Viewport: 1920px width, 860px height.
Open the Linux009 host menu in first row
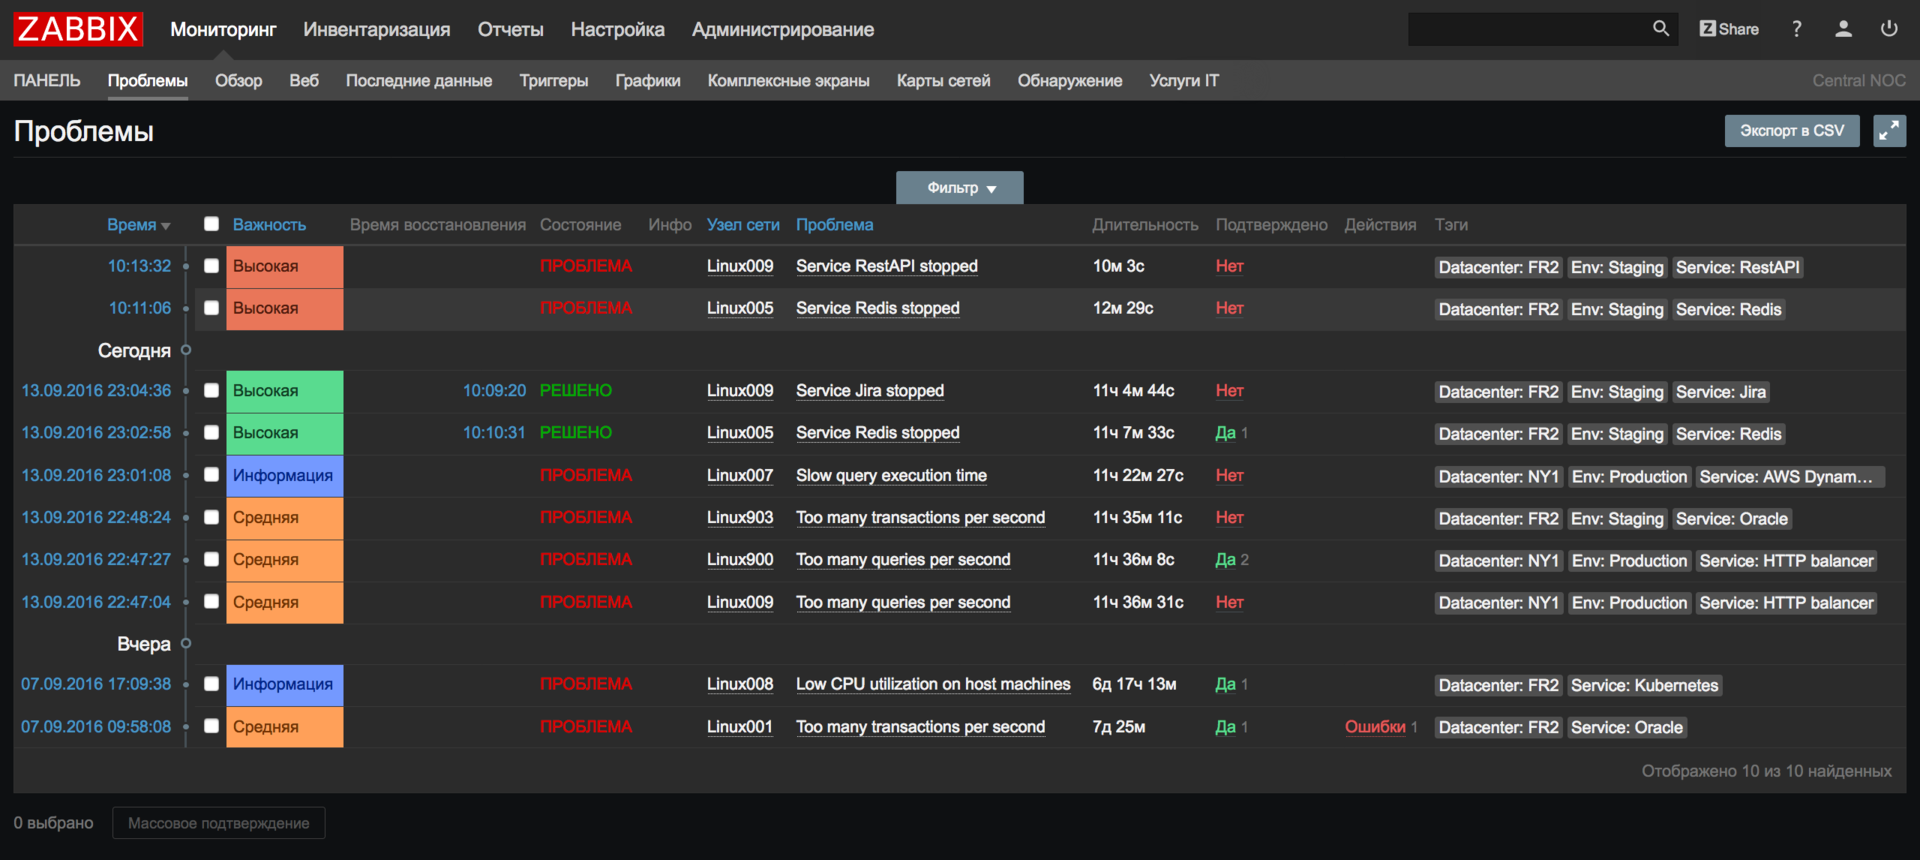click(740, 266)
